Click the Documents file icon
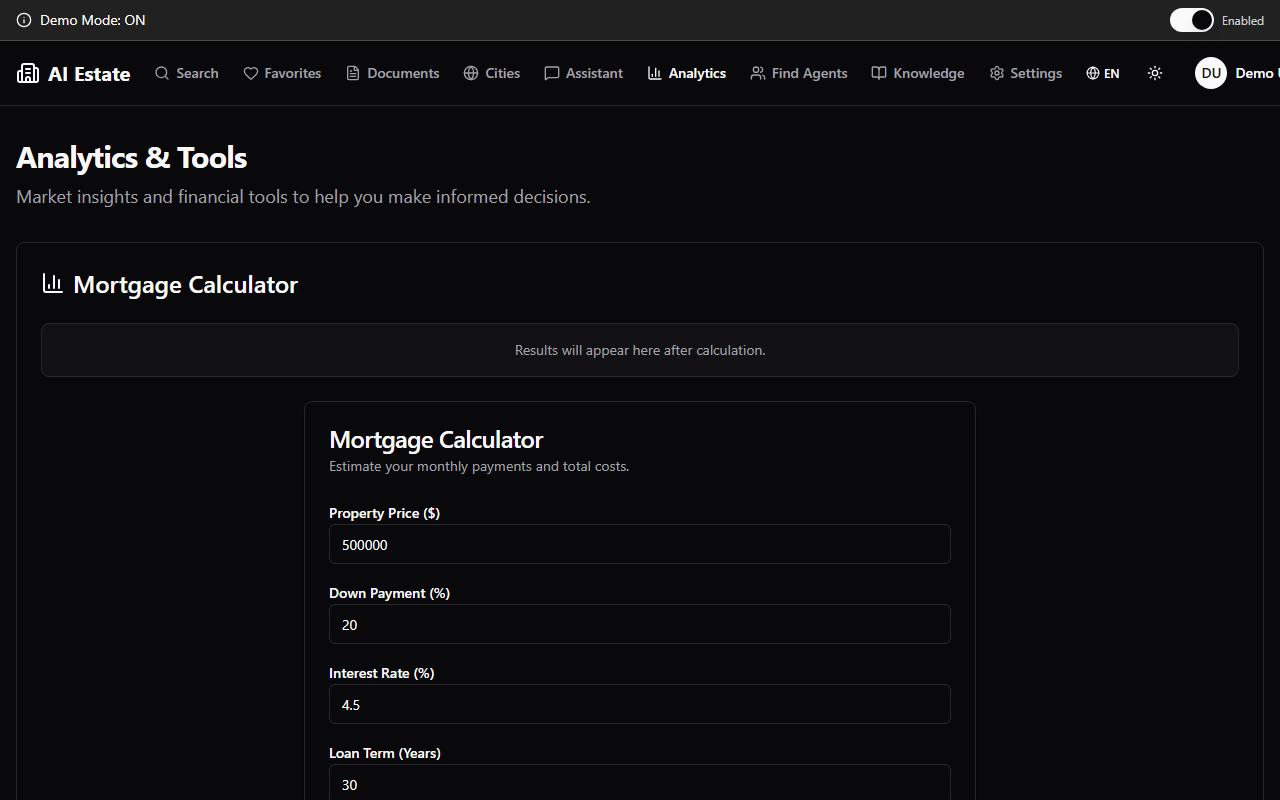The width and height of the screenshot is (1280, 800). tap(353, 73)
